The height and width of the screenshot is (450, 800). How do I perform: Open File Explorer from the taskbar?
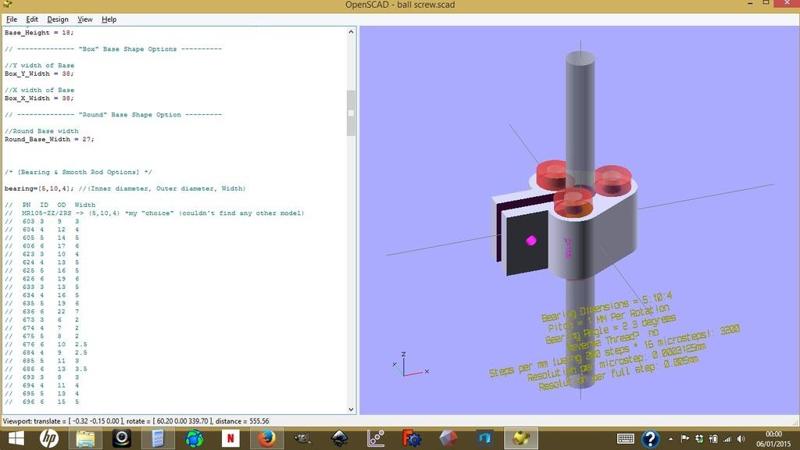pyautogui.click(x=85, y=438)
